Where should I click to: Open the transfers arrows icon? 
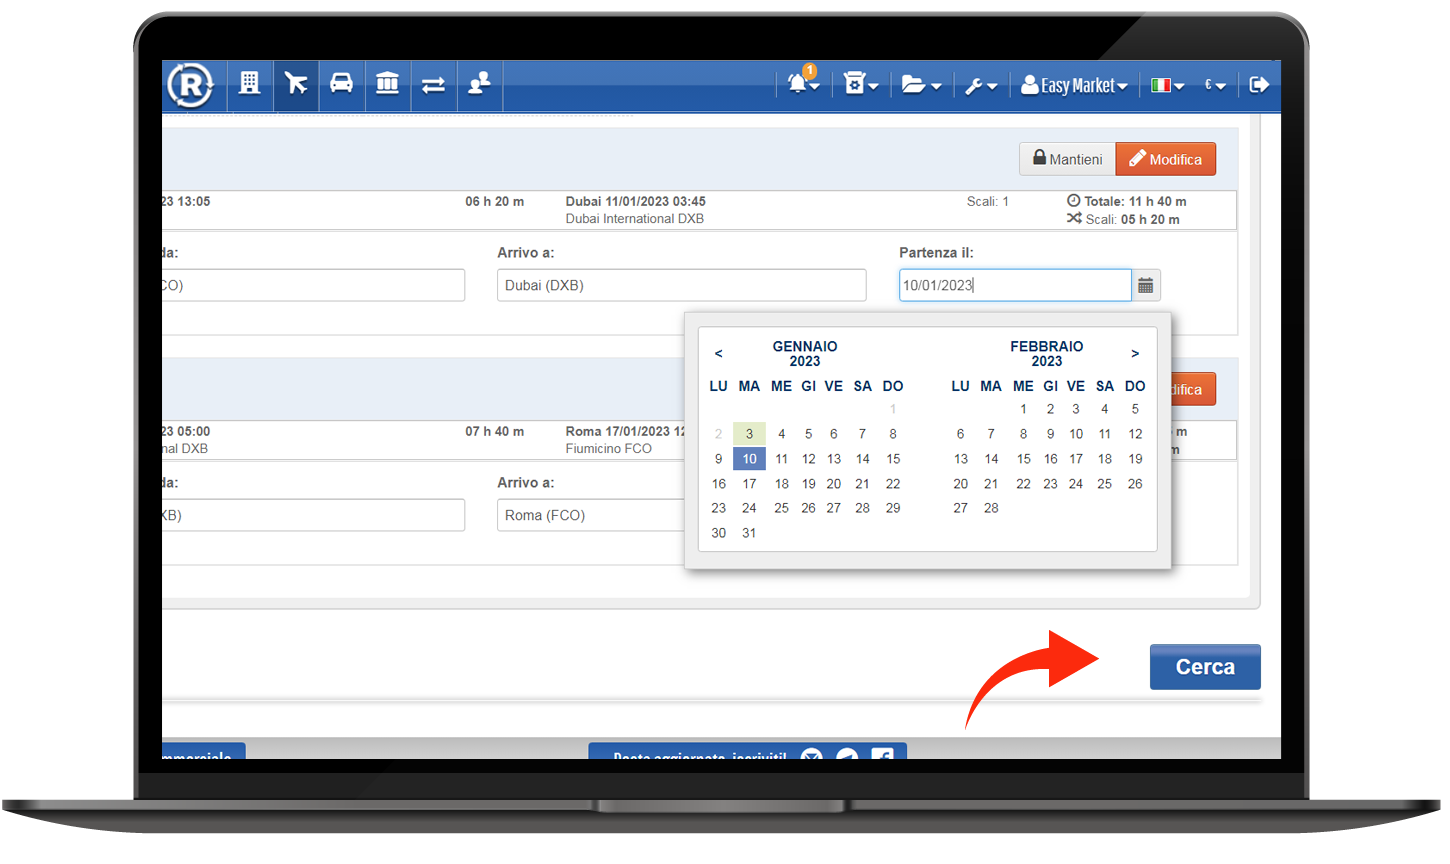(433, 85)
